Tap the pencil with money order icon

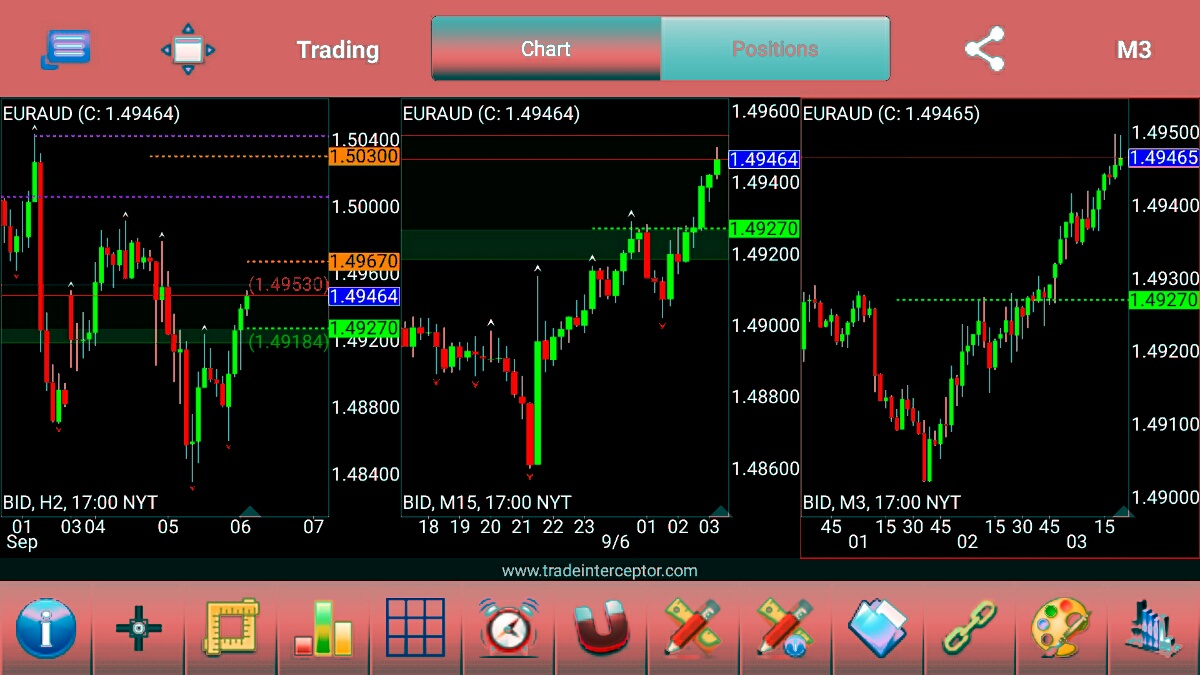click(692, 629)
